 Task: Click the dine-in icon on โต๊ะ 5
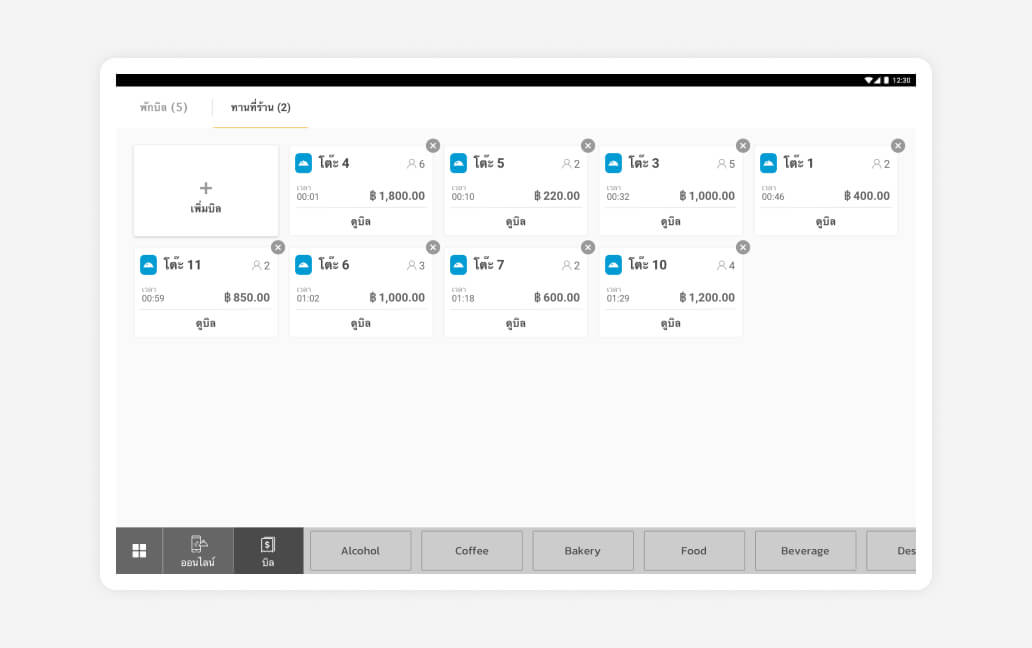(x=459, y=163)
